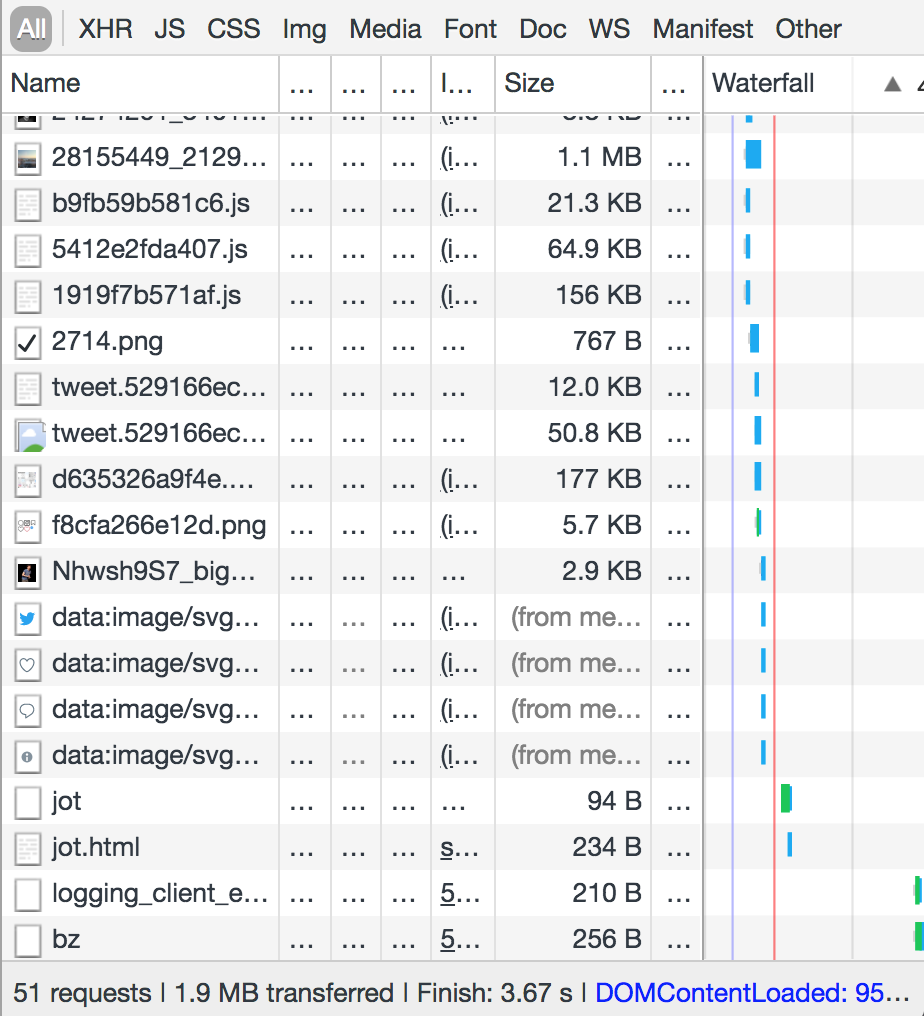Filter requests by Manifest
This screenshot has height=1016, width=924.
coord(703,29)
